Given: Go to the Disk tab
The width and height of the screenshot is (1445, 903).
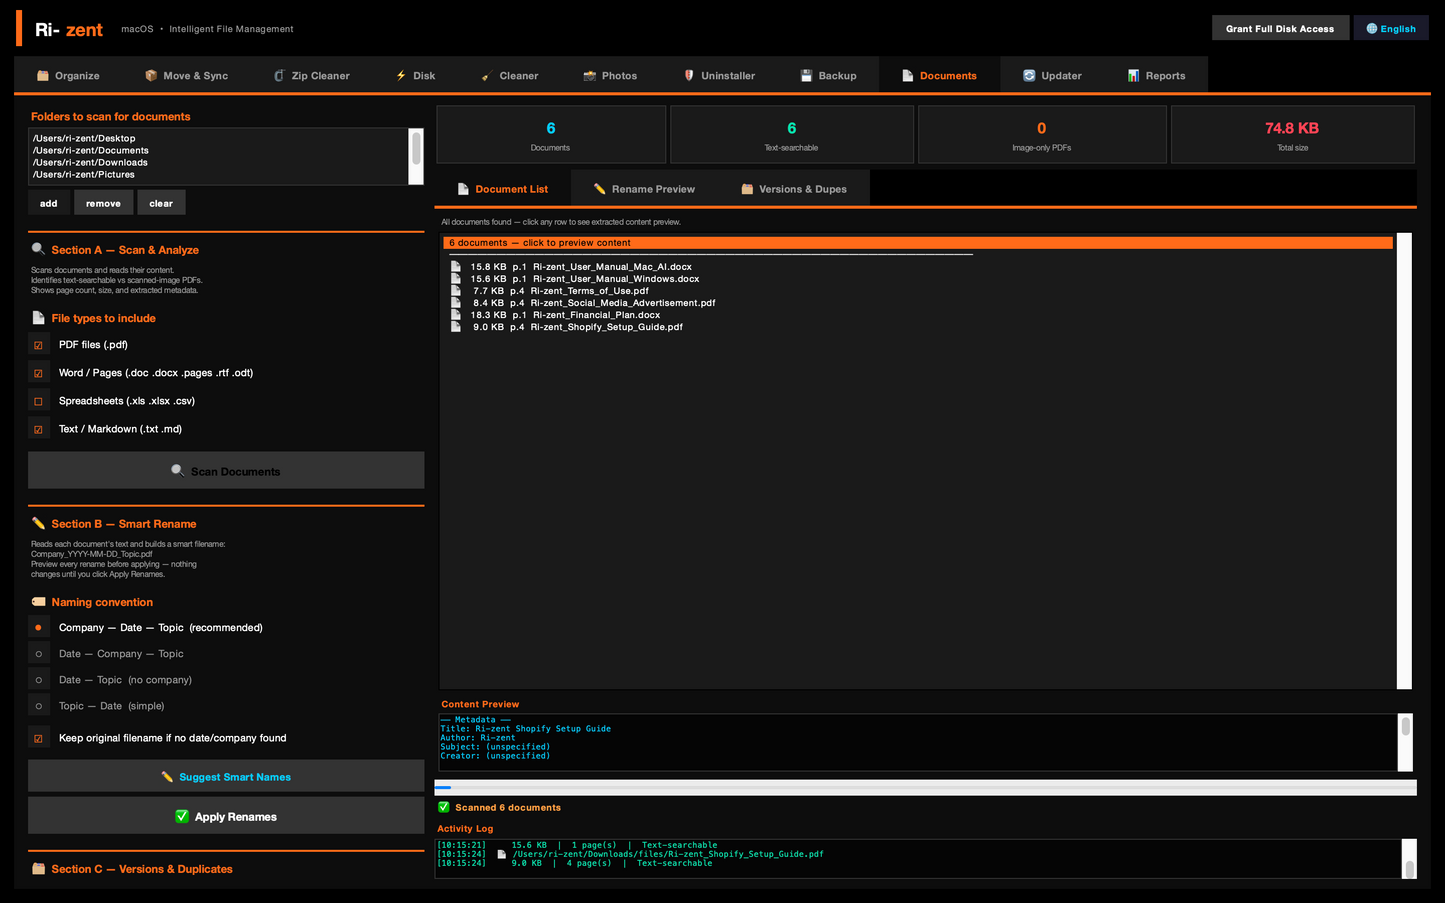Looking at the screenshot, I should click(x=415, y=75).
